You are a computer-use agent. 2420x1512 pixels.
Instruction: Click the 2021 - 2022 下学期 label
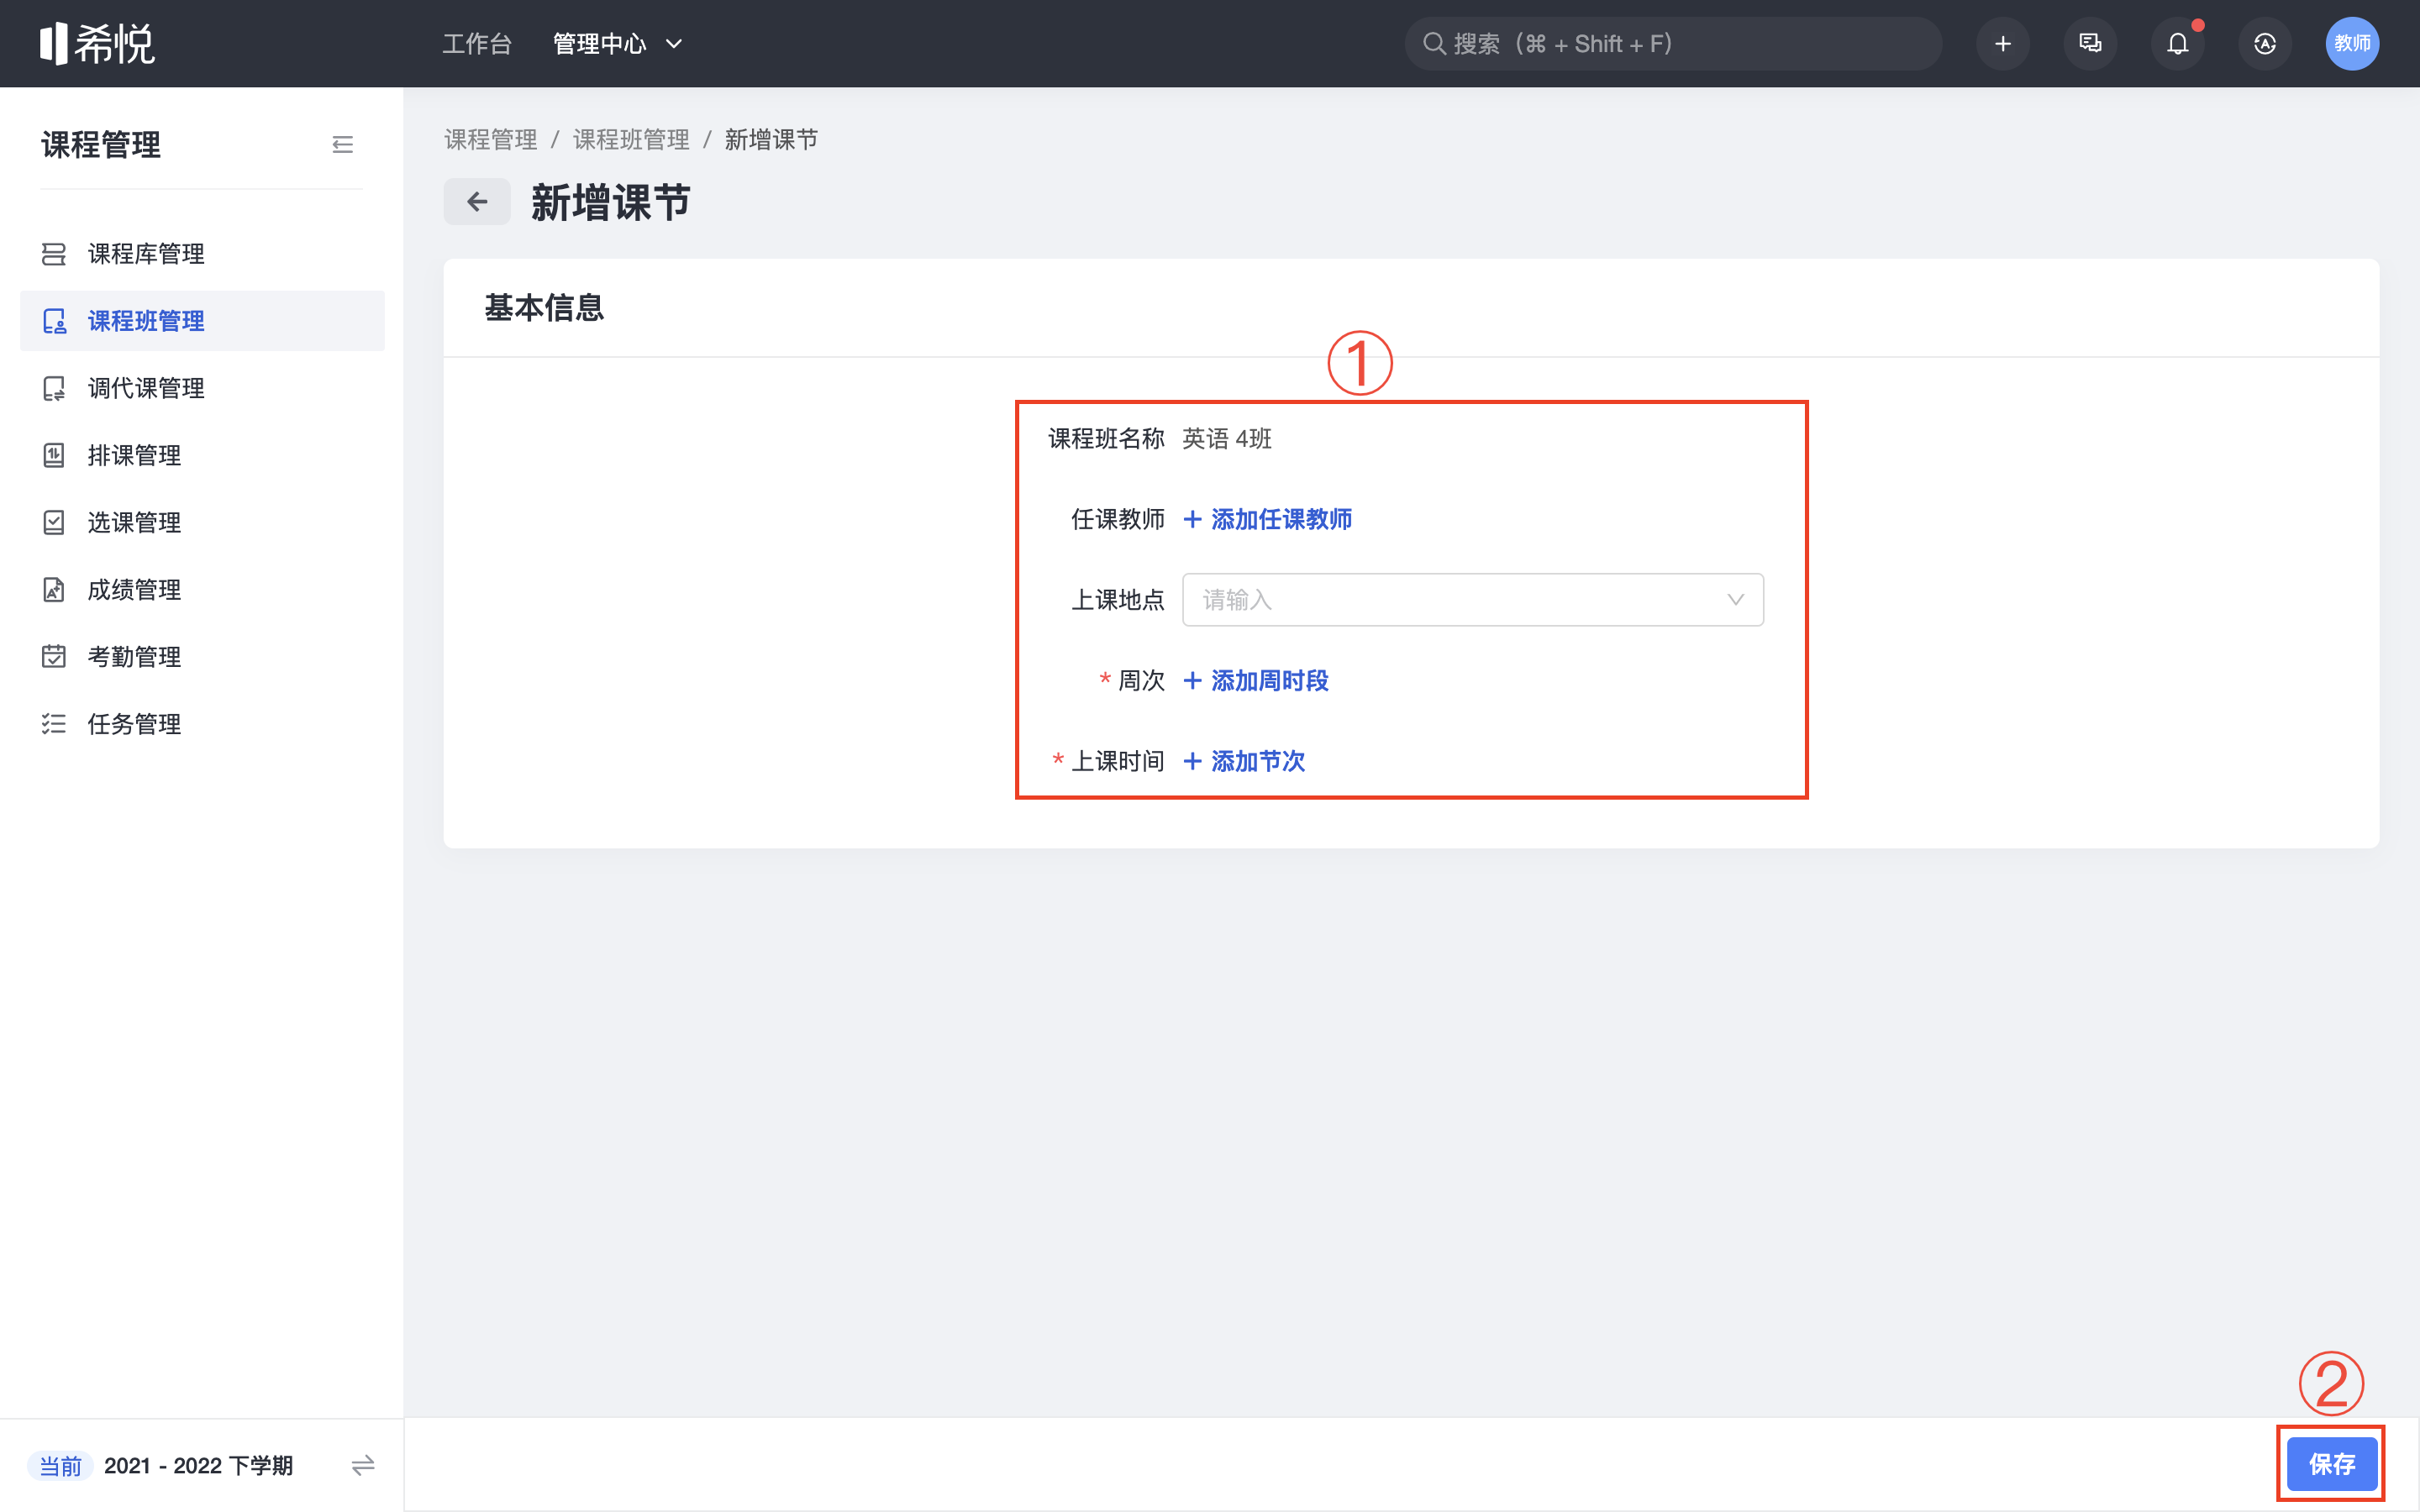pyautogui.click(x=199, y=1466)
